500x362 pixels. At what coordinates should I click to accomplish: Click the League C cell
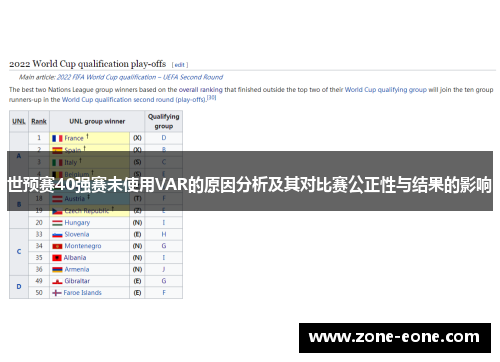click(19, 252)
